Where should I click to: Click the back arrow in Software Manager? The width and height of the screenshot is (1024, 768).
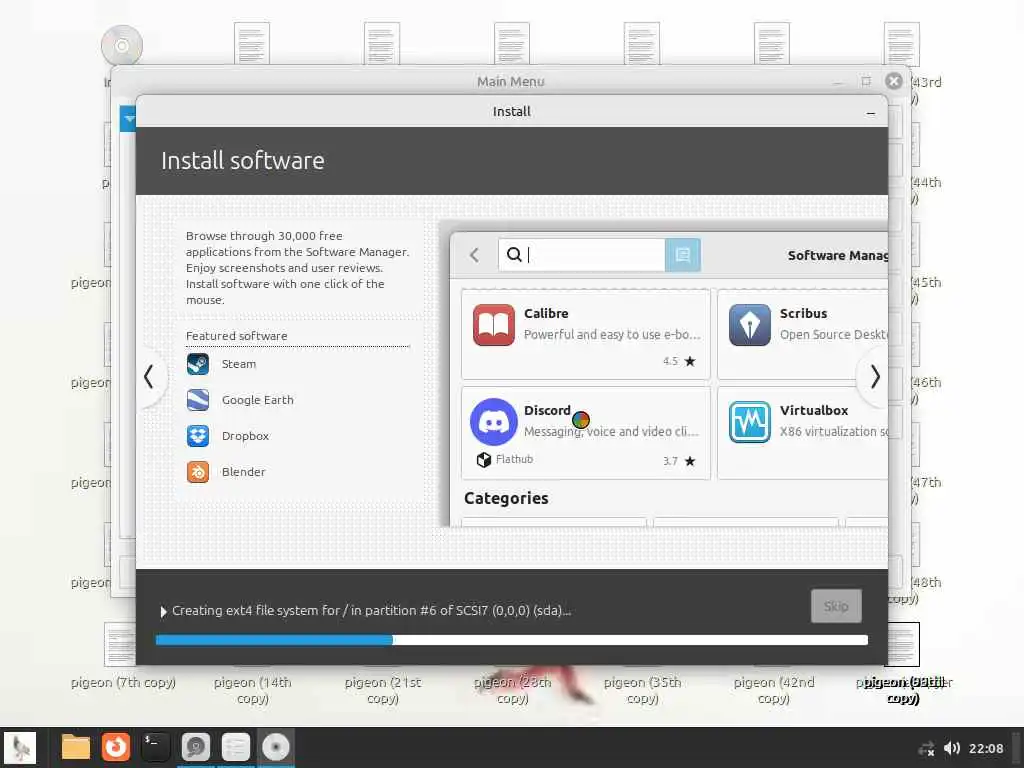[475, 255]
